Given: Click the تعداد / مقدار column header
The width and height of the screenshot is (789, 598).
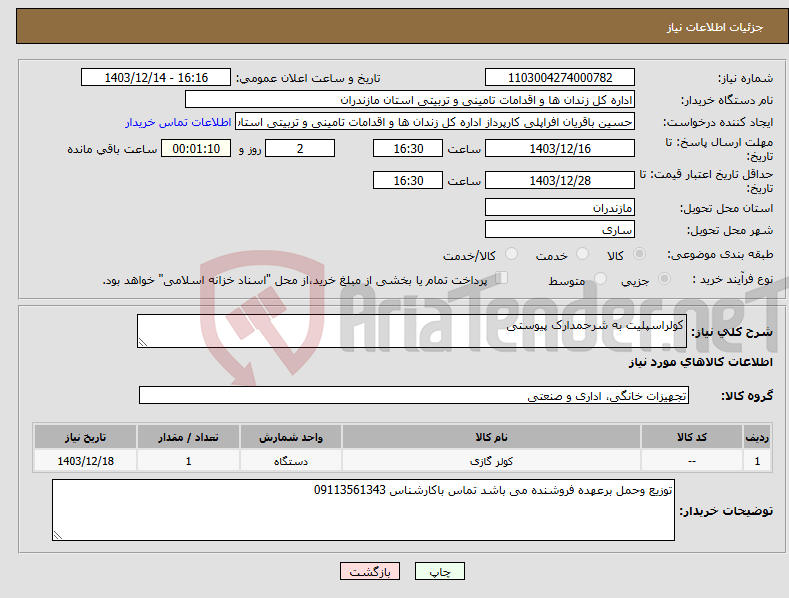Looking at the screenshot, I should point(188,437).
